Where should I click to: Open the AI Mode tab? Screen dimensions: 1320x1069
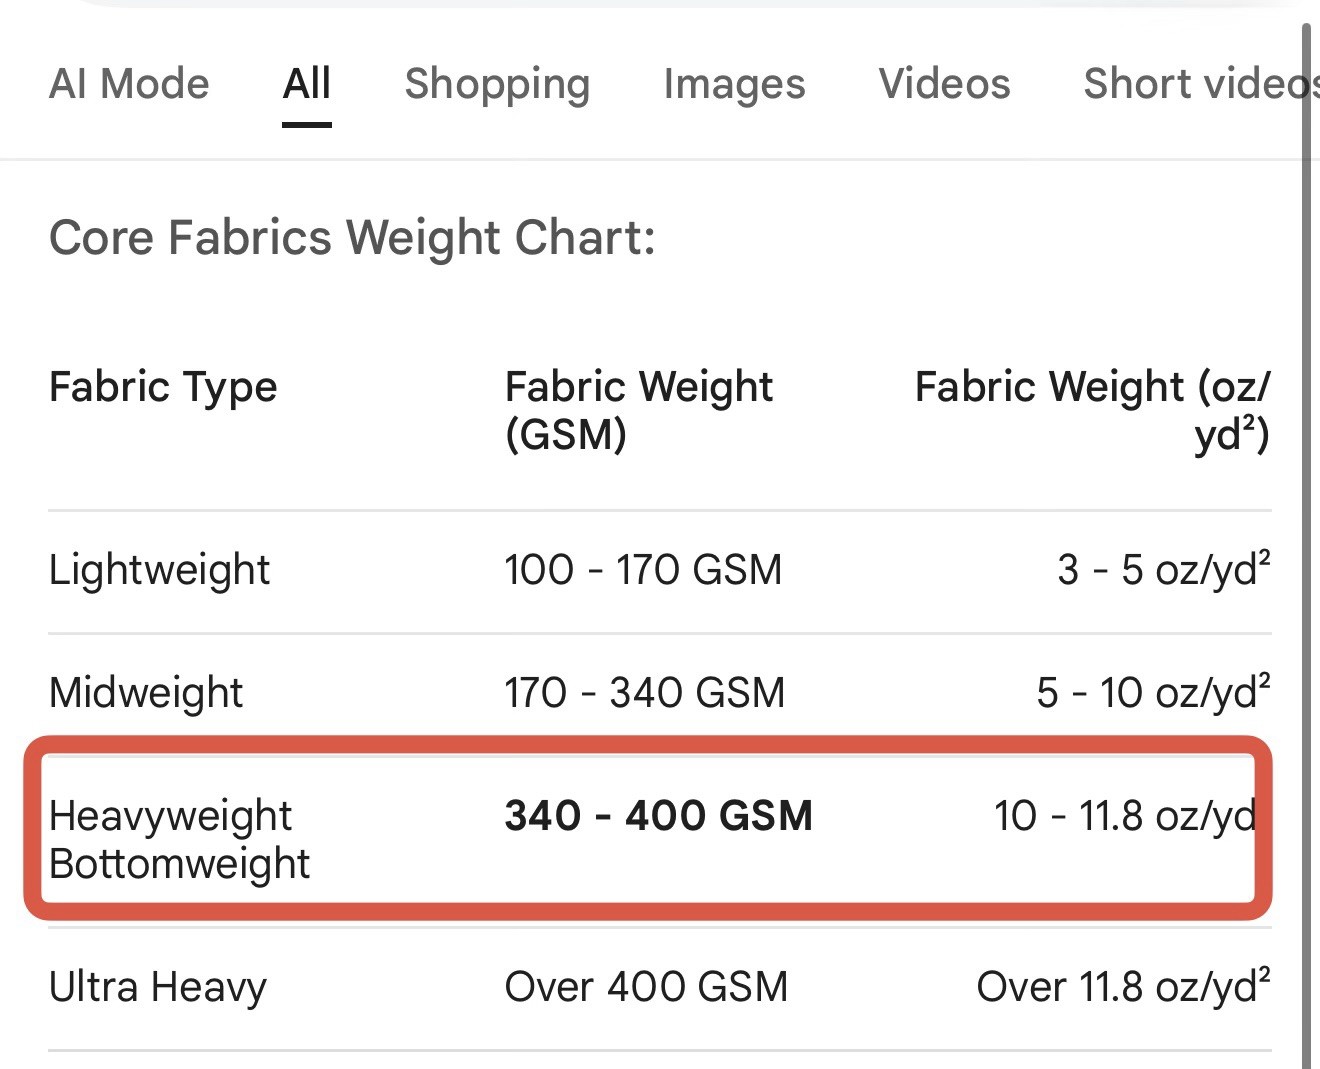point(129,84)
